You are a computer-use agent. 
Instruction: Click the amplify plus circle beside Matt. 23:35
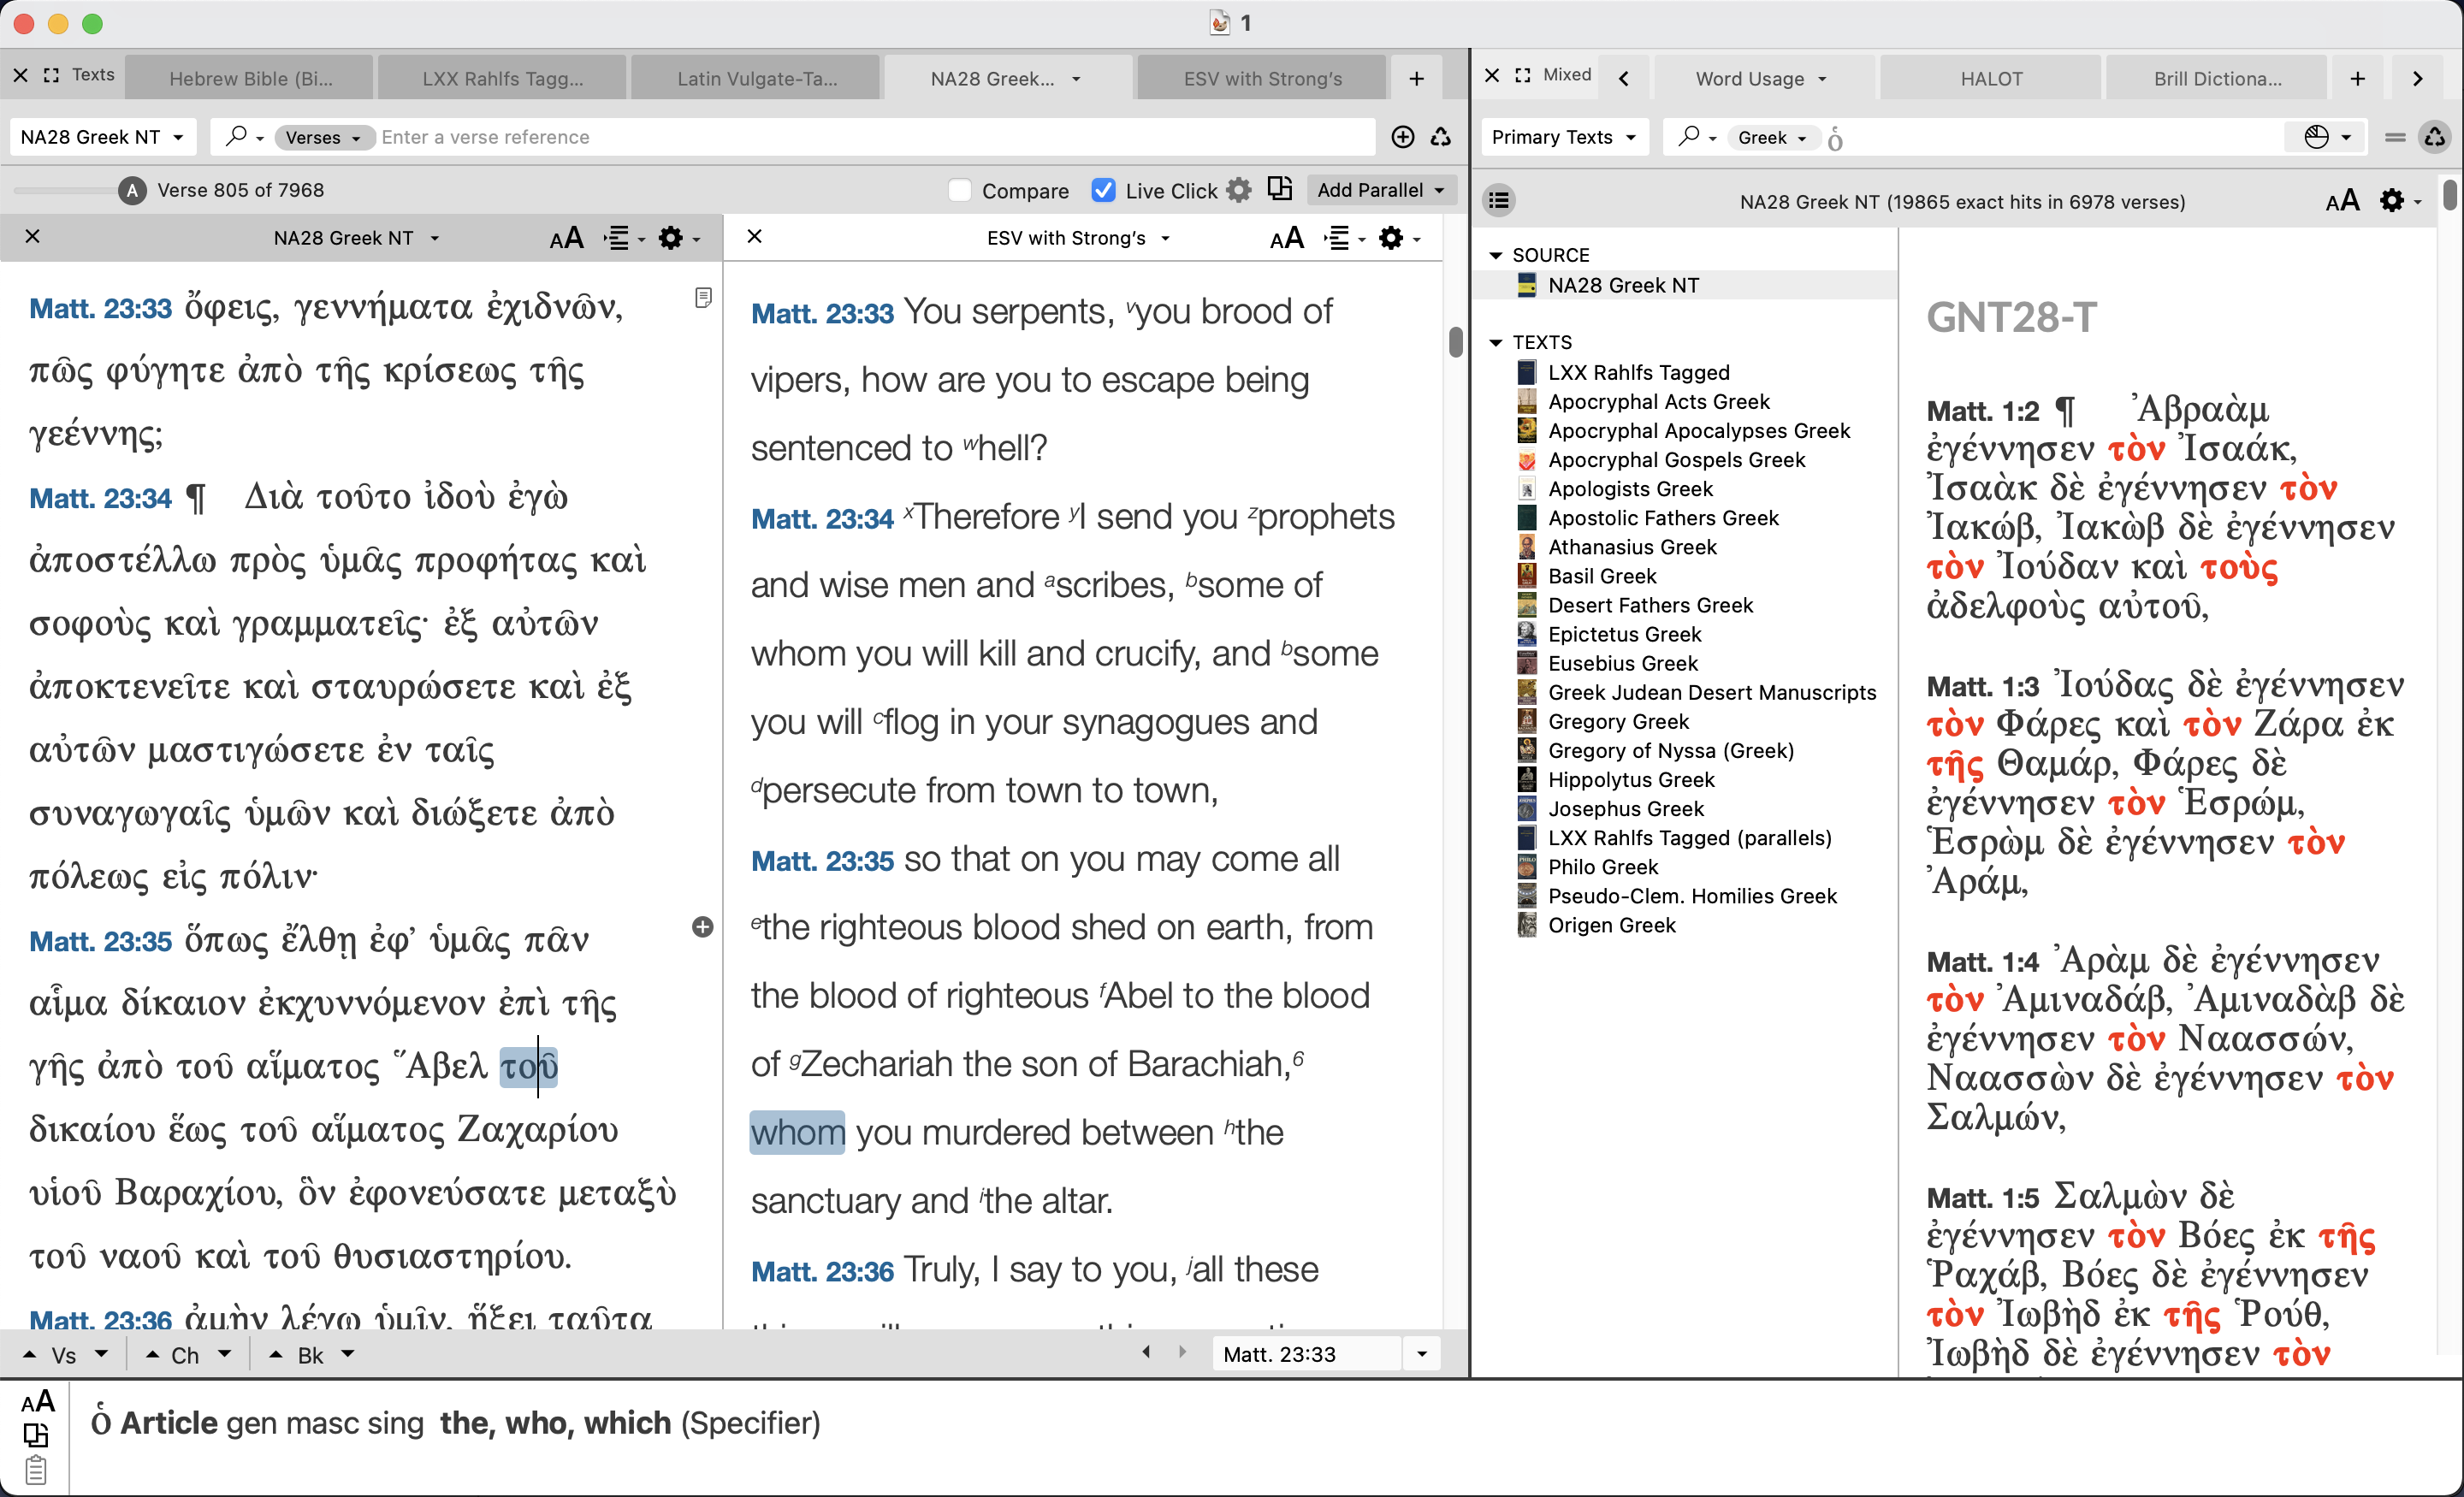[x=703, y=928]
